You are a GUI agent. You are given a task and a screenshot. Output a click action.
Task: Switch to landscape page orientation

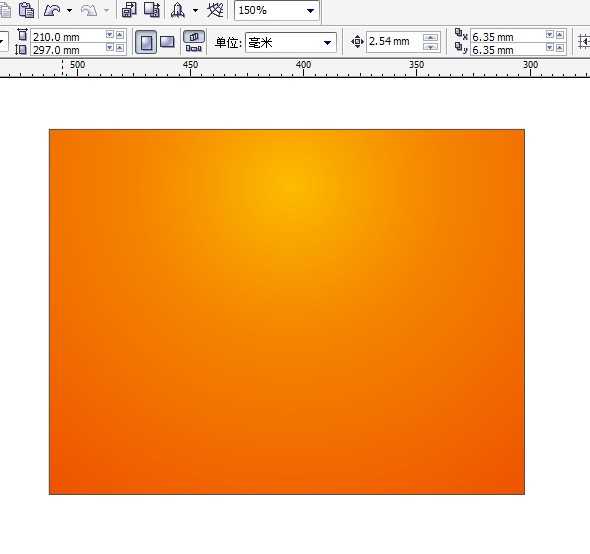click(x=167, y=41)
